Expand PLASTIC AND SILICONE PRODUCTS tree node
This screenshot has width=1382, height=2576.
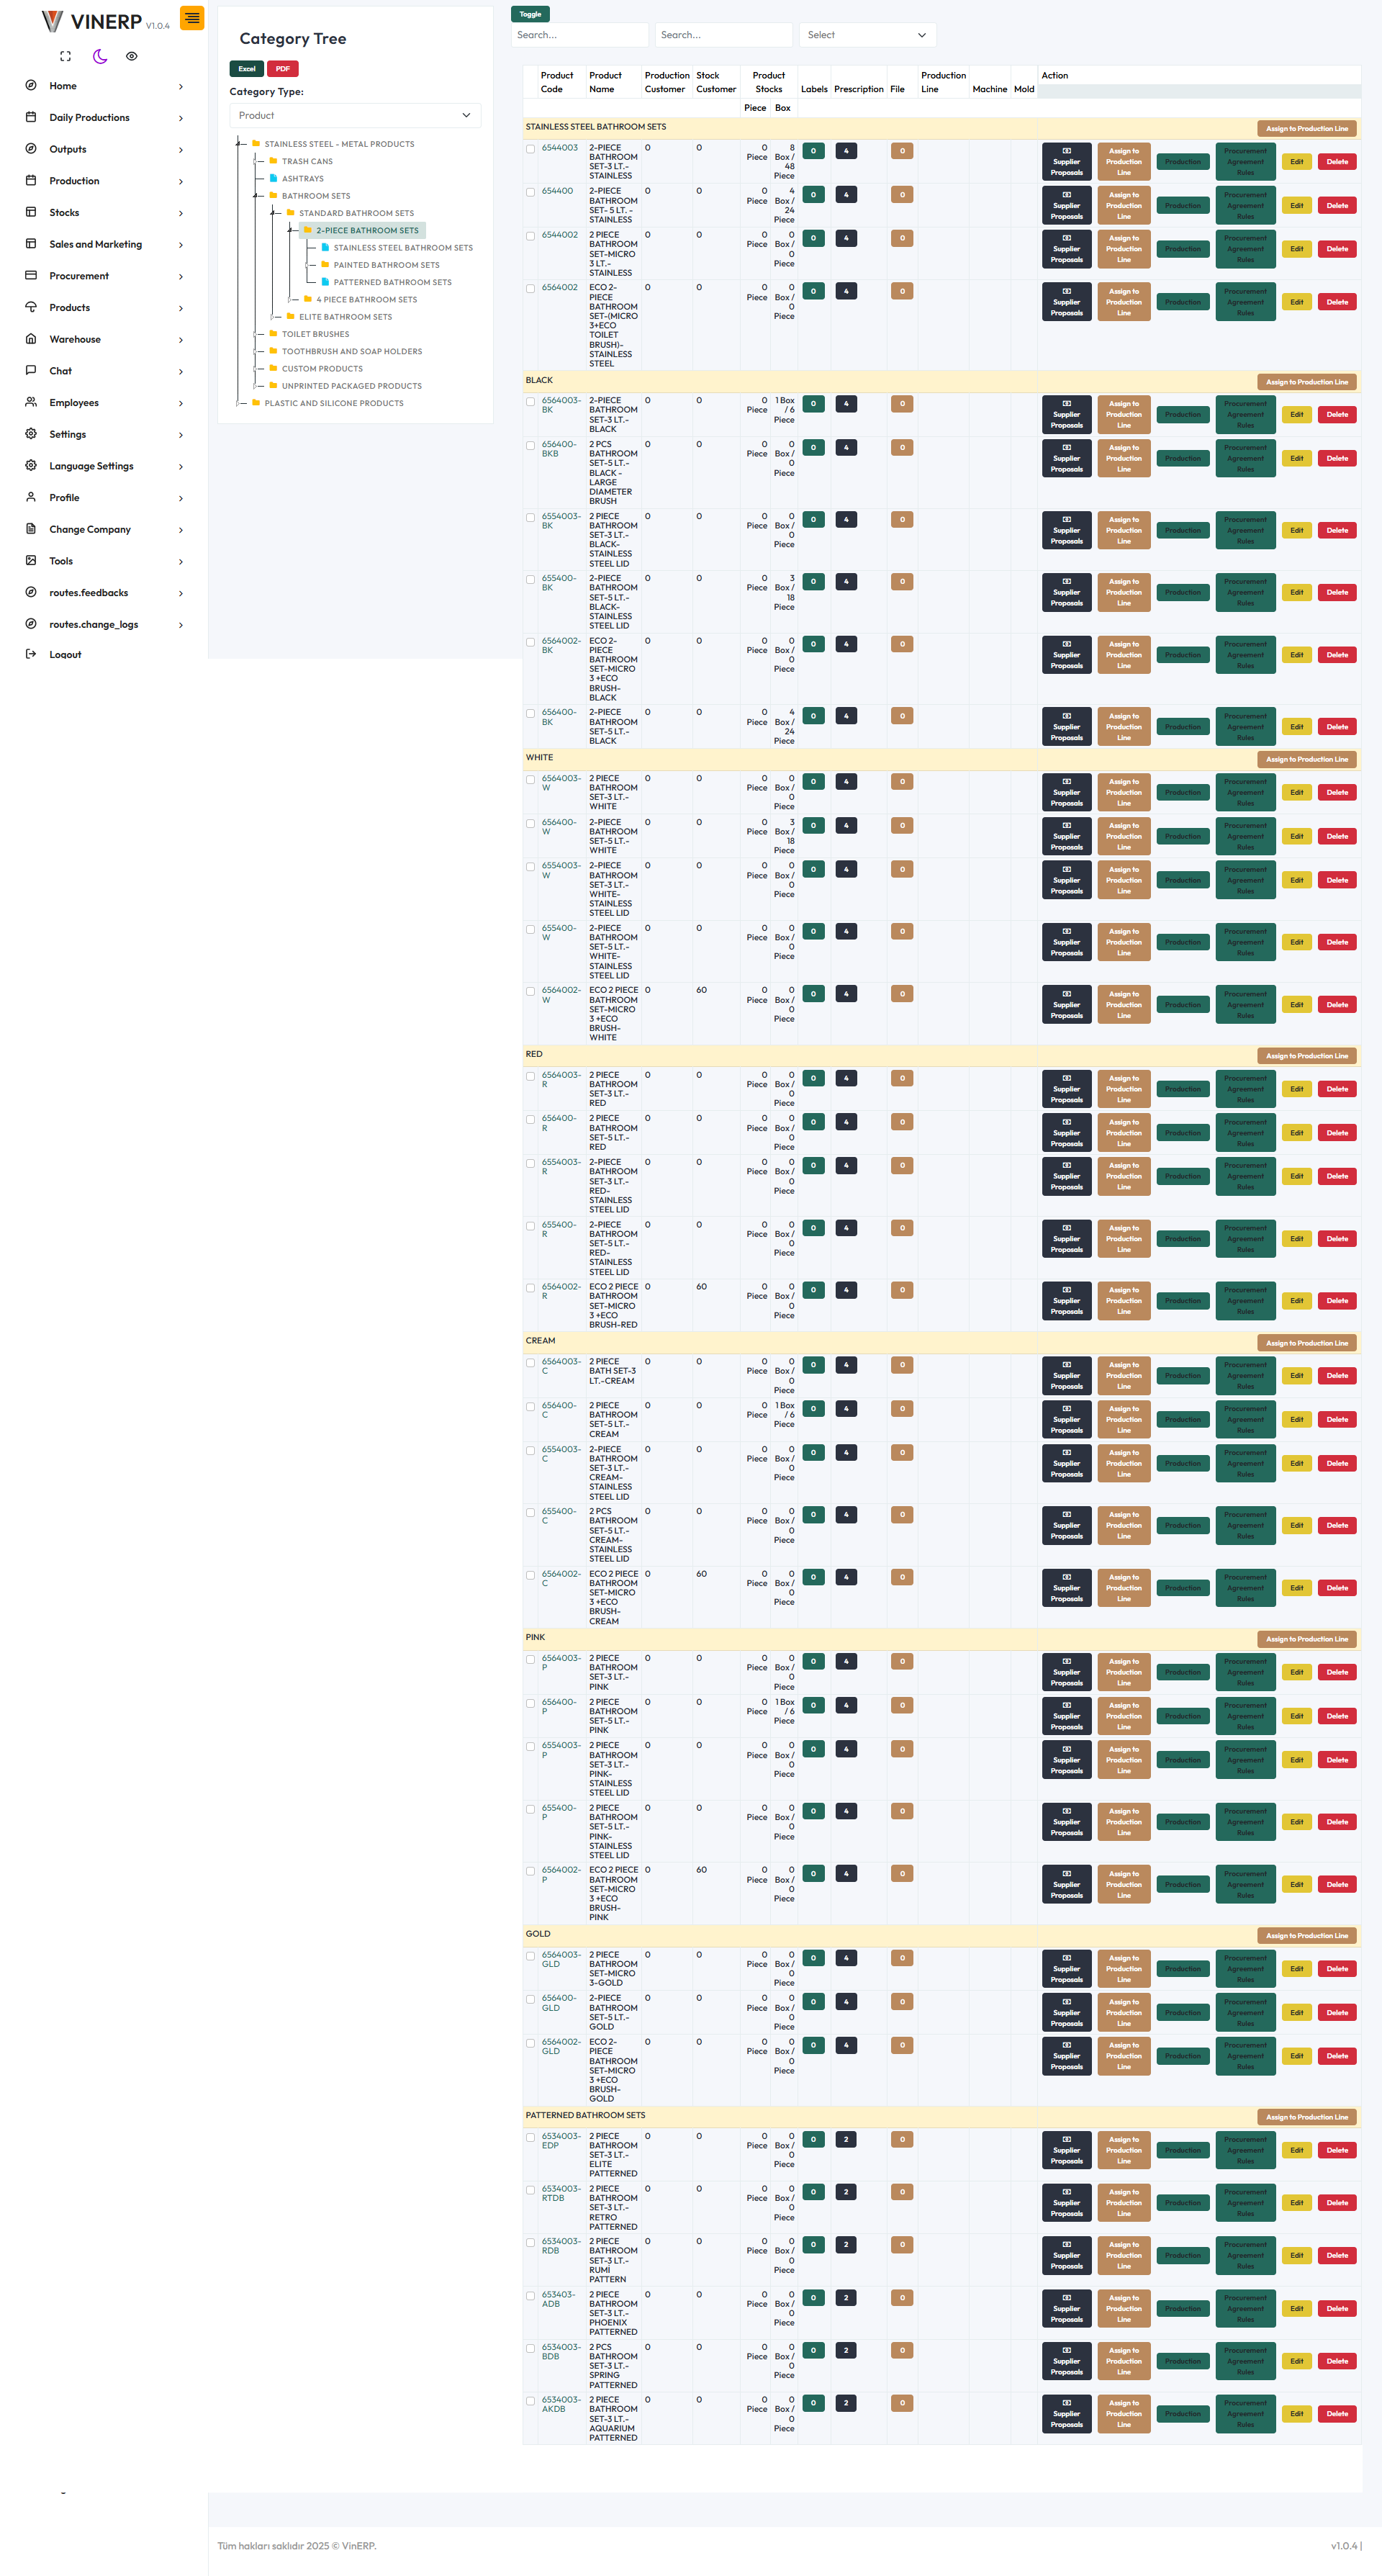pyautogui.click(x=240, y=403)
